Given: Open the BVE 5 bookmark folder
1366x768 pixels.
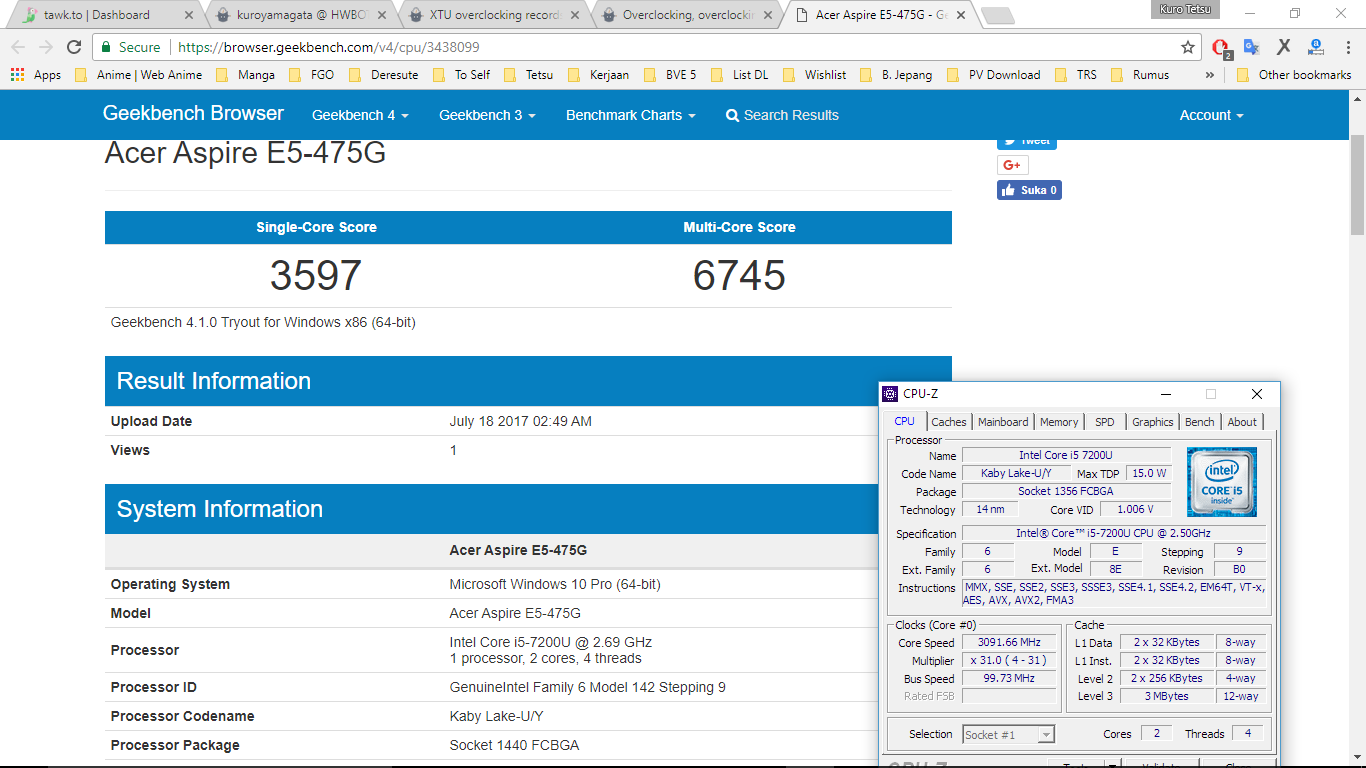Looking at the screenshot, I should coord(670,75).
